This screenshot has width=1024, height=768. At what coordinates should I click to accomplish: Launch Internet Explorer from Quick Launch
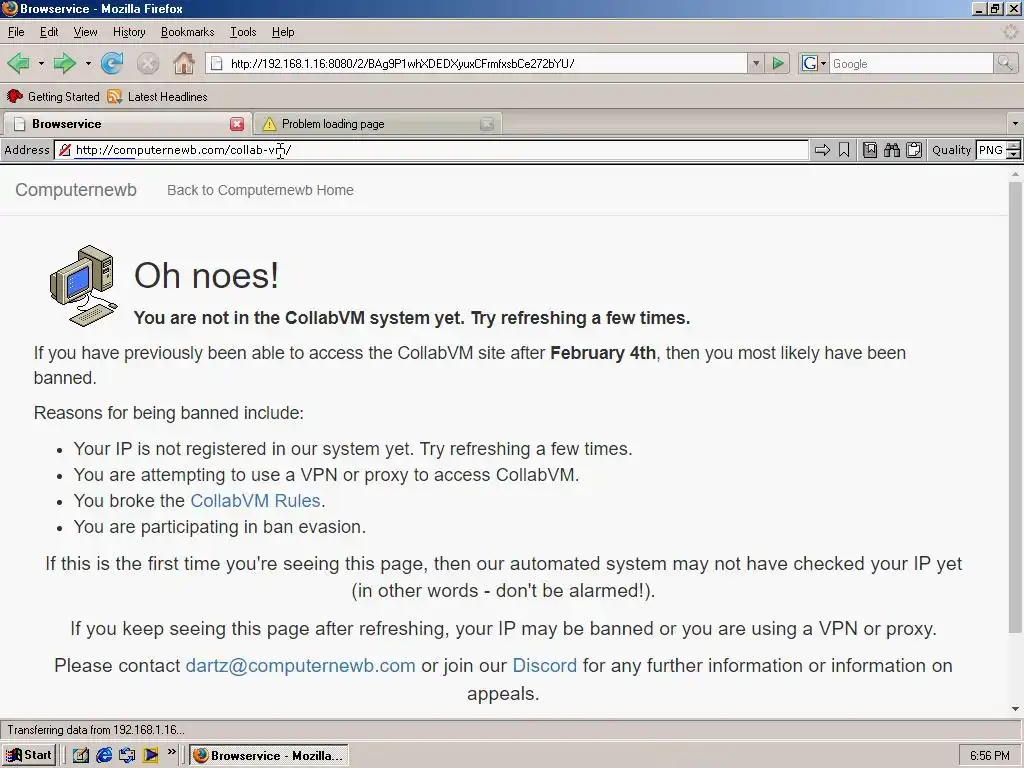click(104, 755)
